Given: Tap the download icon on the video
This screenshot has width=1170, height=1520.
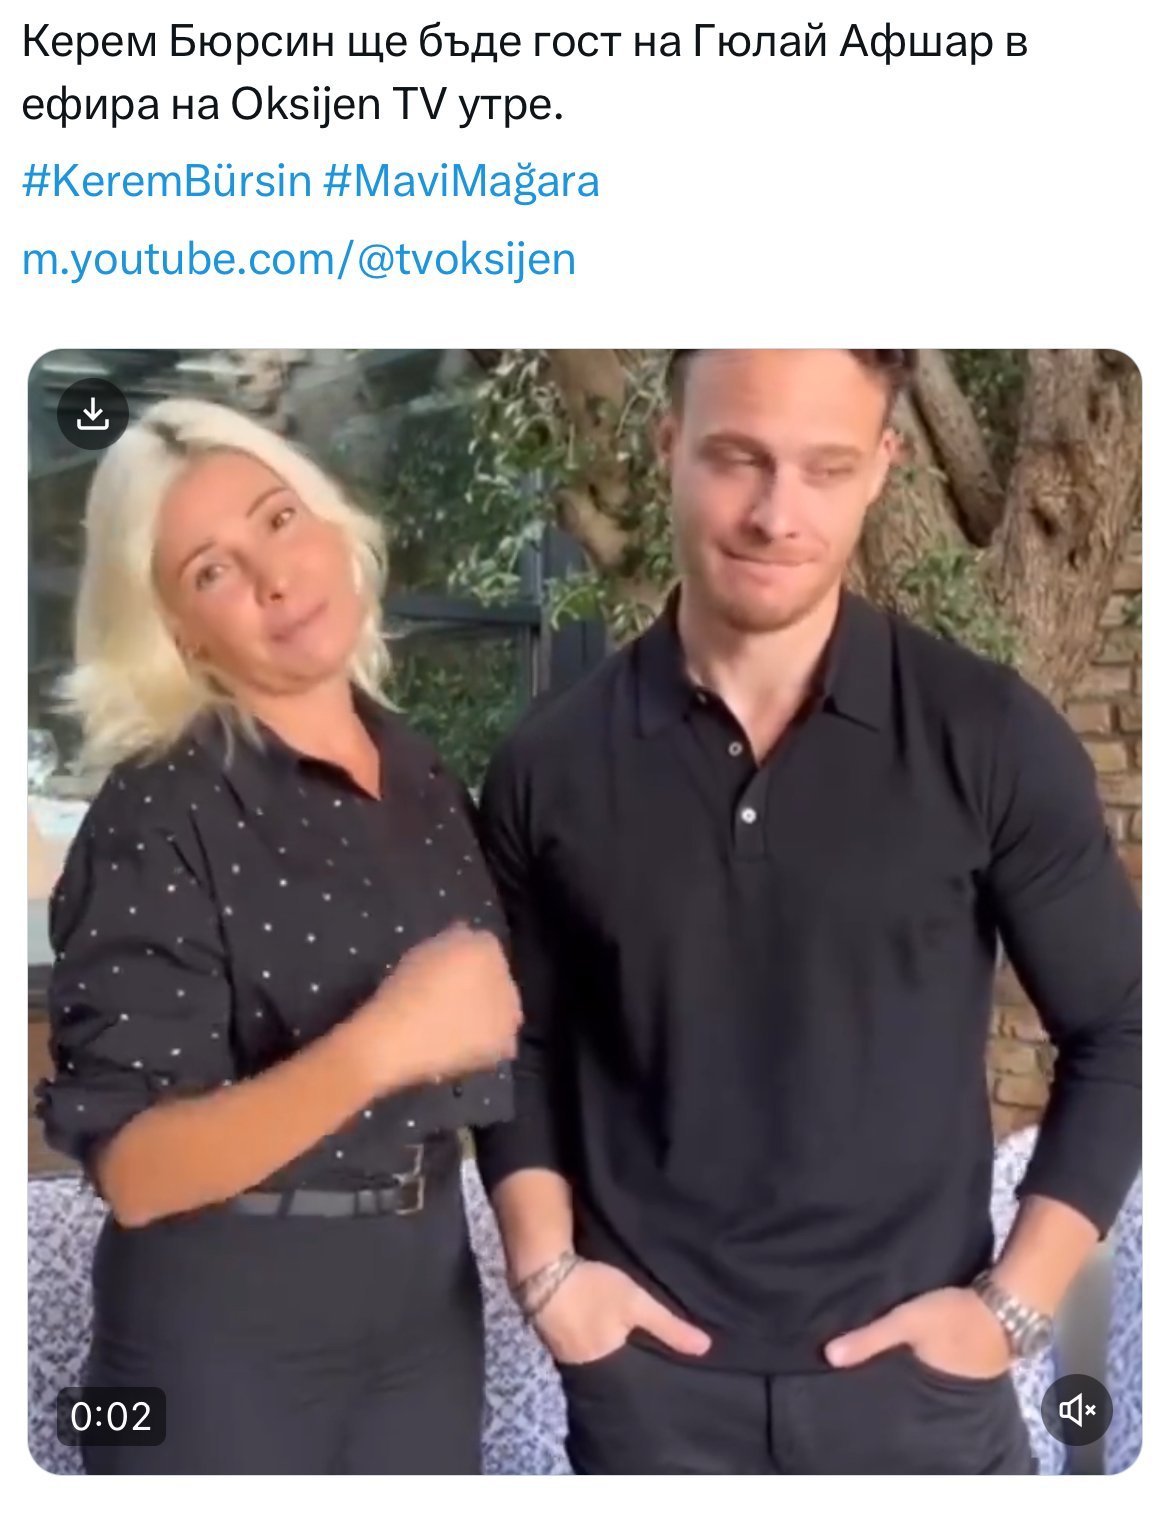Looking at the screenshot, I should click(93, 413).
